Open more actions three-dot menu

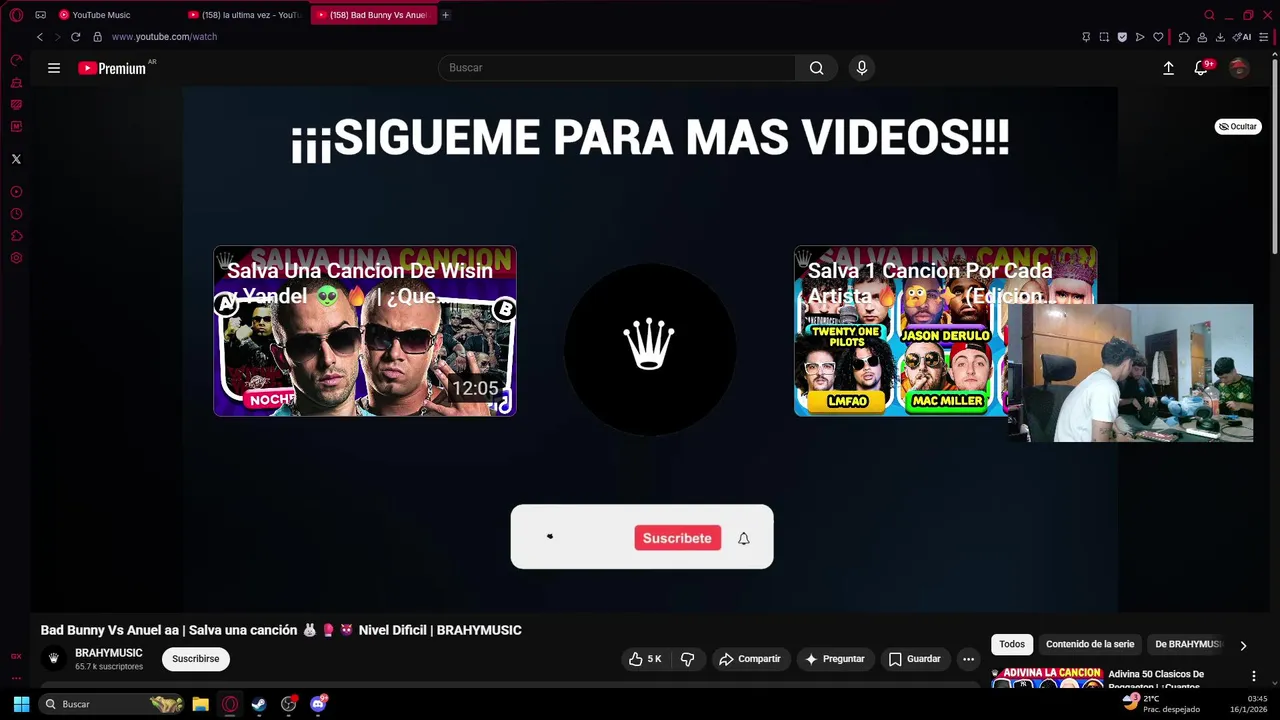click(968, 659)
